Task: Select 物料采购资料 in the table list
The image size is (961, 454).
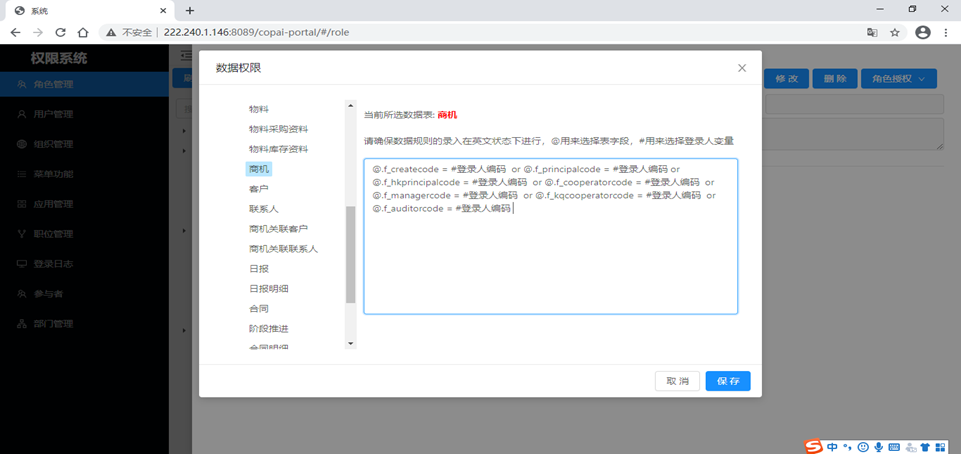Action: point(278,129)
